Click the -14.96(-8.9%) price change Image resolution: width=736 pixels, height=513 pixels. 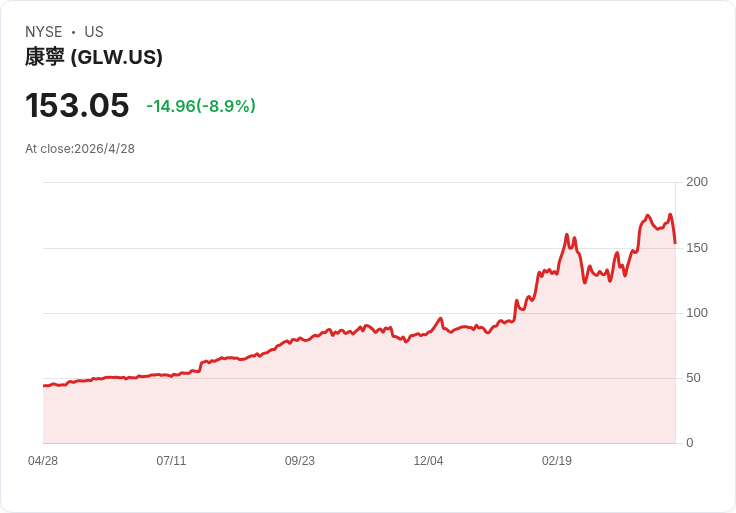click(201, 106)
